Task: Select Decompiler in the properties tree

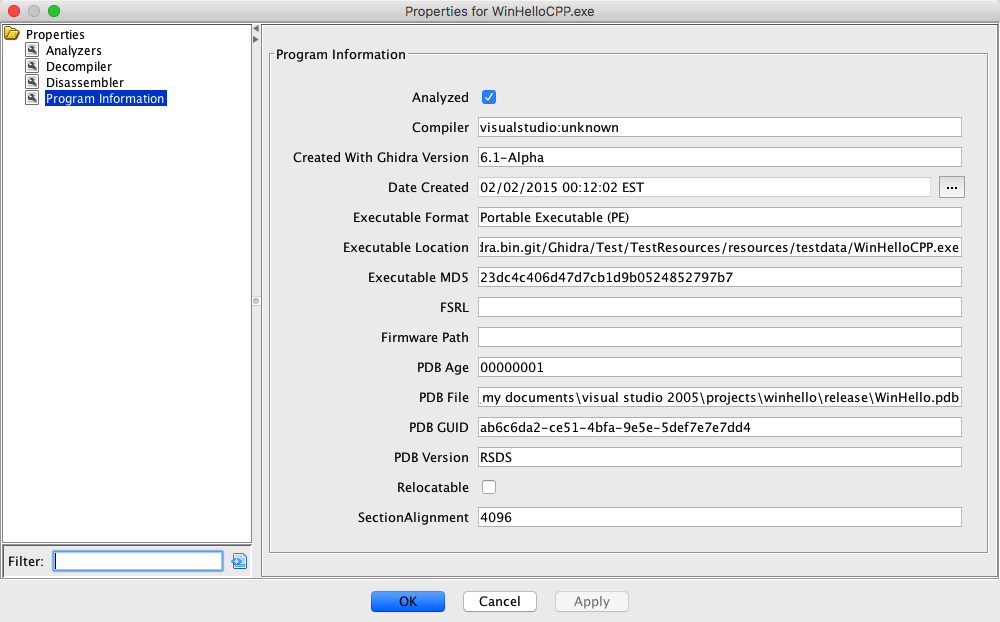Action: (78, 66)
